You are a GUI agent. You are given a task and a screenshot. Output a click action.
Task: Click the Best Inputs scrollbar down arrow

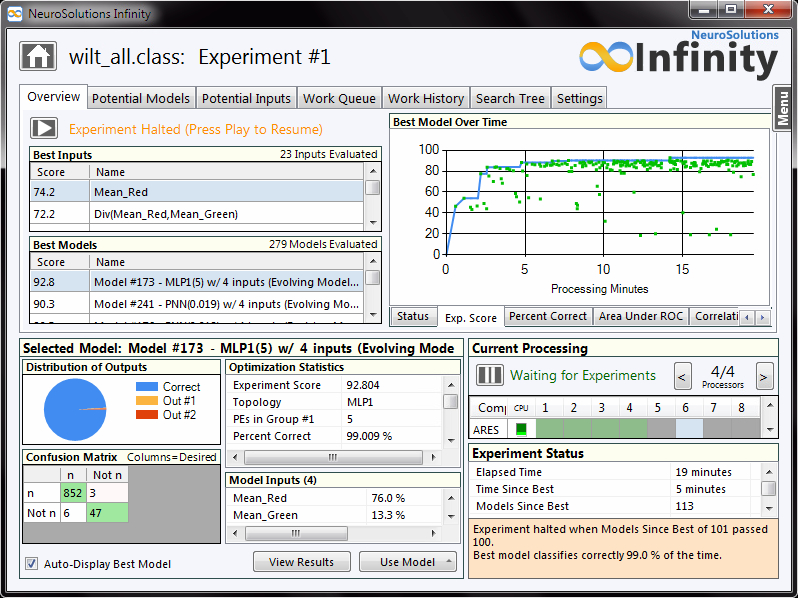pyautogui.click(x=373, y=222)
